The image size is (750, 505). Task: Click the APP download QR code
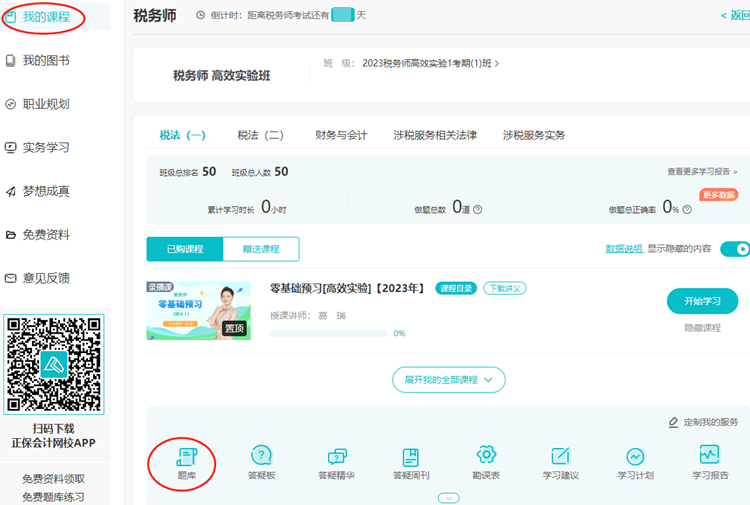coord(54,364)
